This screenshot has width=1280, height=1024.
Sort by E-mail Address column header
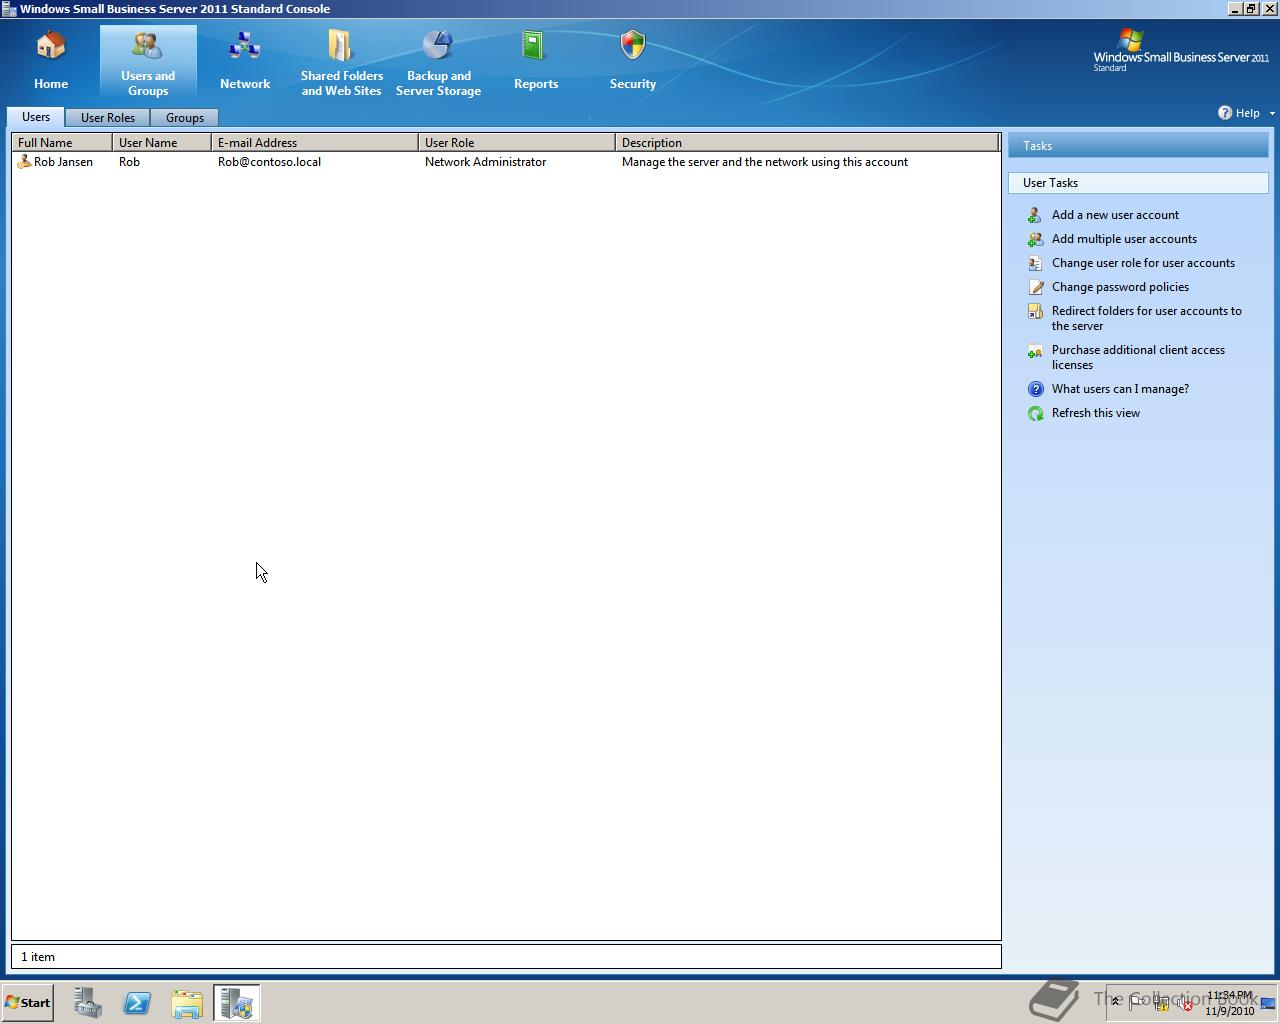(315, 143)
